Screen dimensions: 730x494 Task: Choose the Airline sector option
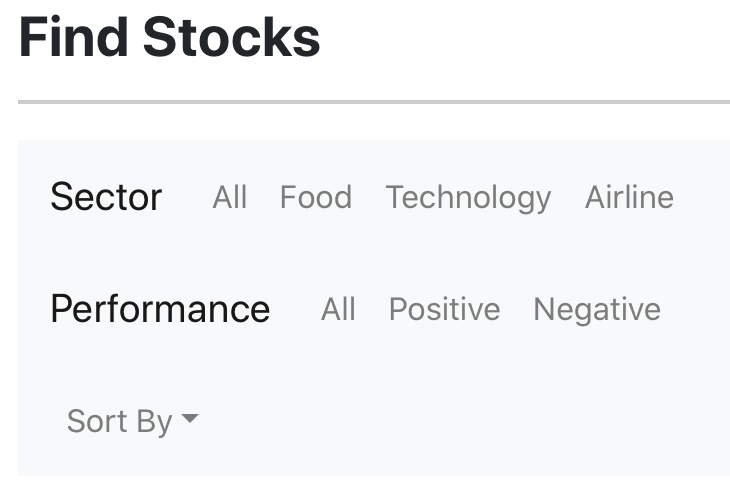[x=629, y=197]
